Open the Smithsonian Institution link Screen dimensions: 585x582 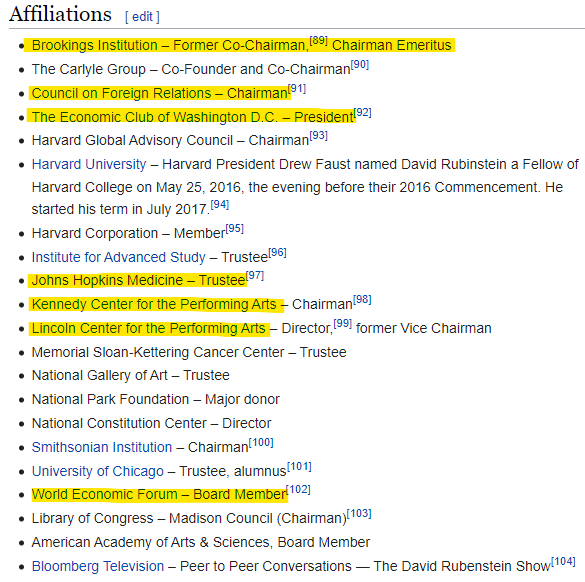point(102,447)
